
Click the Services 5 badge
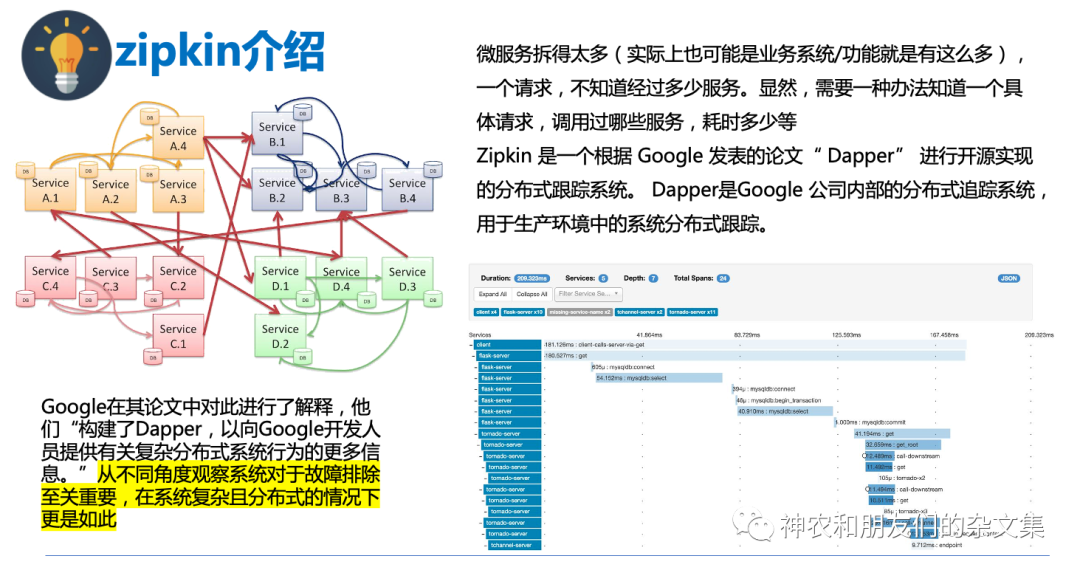point(603,278)
